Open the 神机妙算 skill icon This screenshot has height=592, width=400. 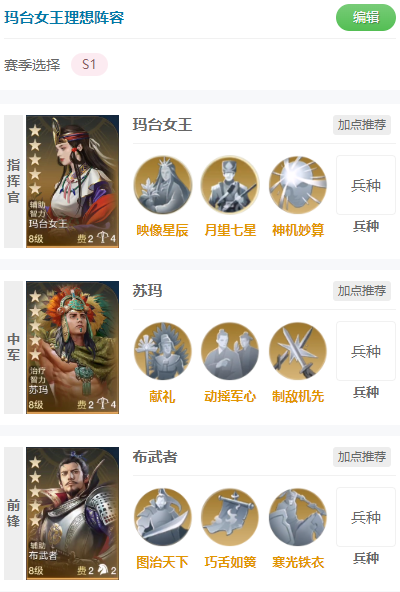[298, 185]
